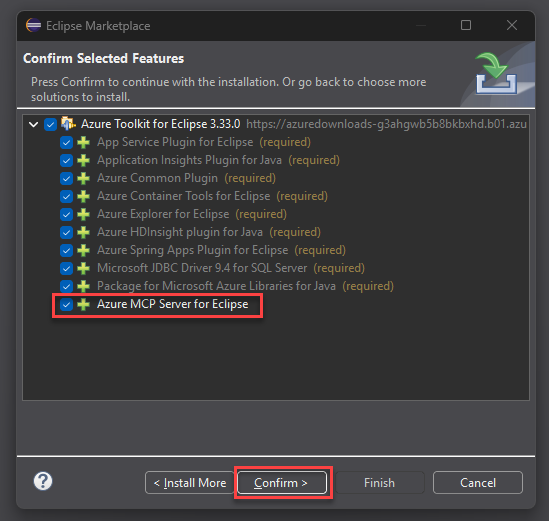Select Application Insights Plugin for Java entry
This screenshot has height=521, width=549.
[189, 160]
